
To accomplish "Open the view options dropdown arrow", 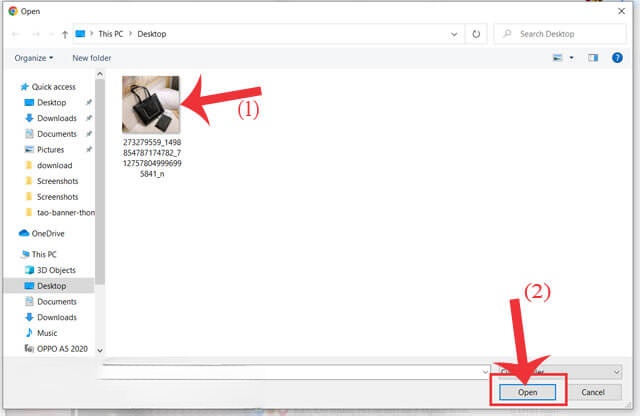I will coord(571,58).
